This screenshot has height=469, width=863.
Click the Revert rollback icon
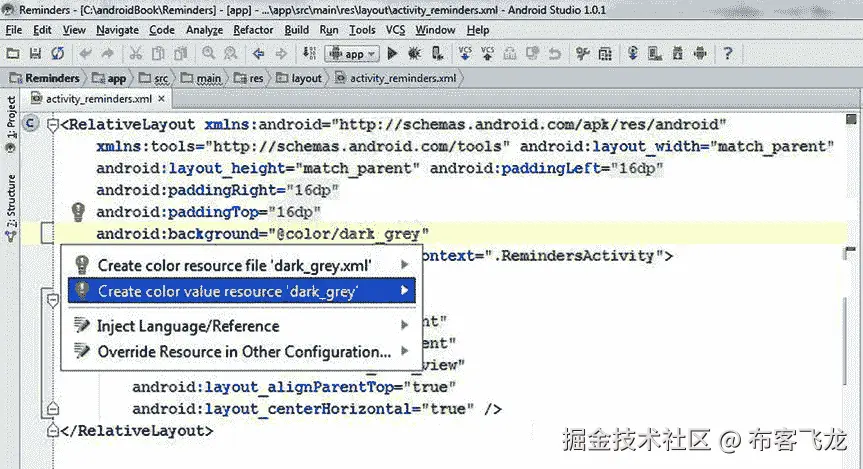pyautogui.click(x=555, y=53)
